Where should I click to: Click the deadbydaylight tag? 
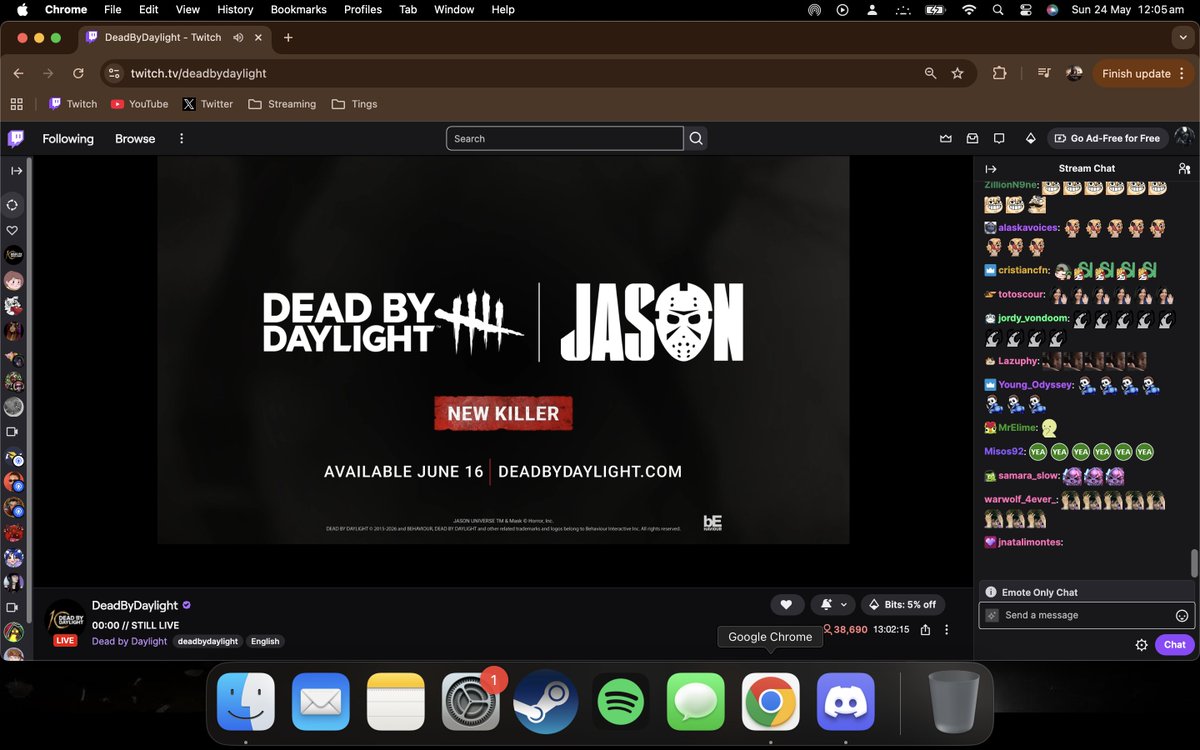tap(208, 641)
